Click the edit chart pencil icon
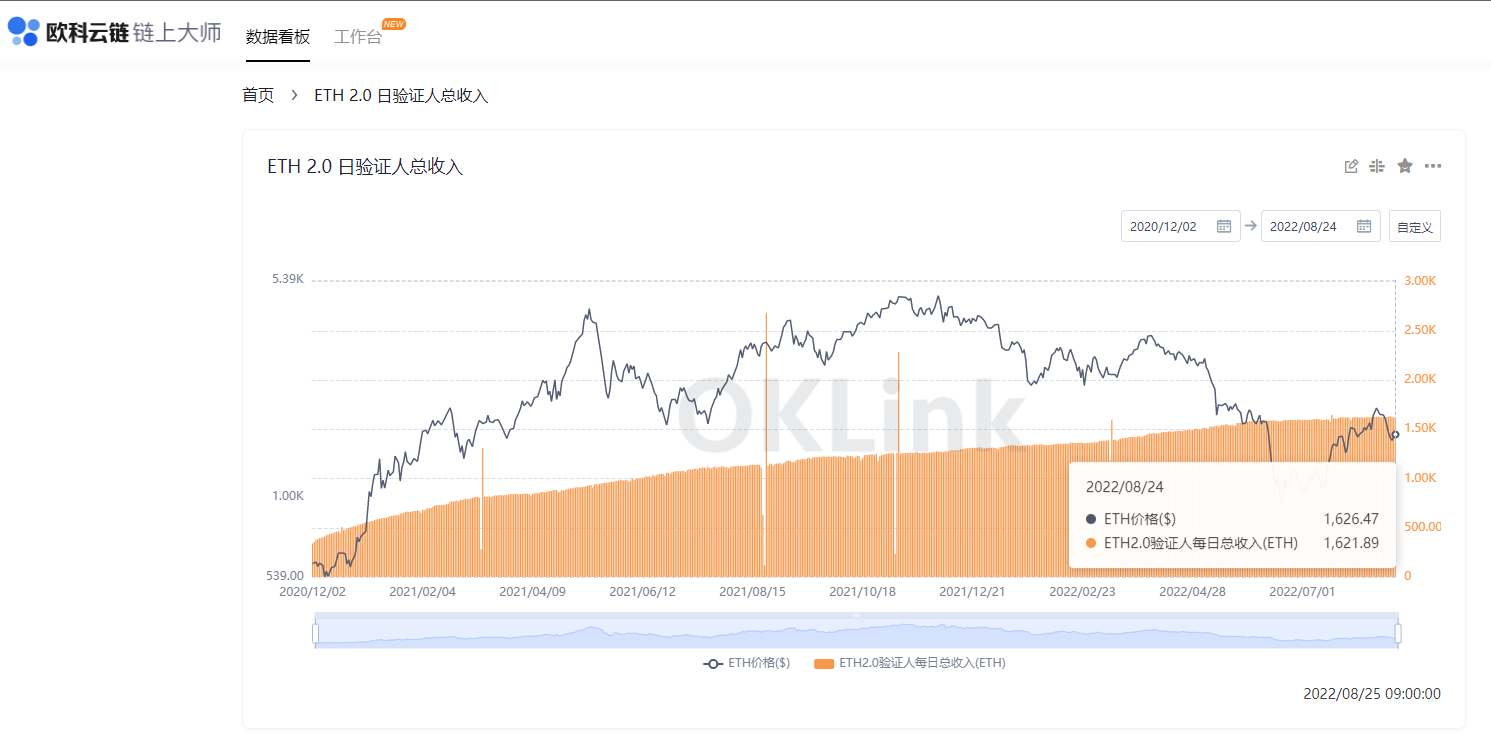 [x=1351, y=166]
